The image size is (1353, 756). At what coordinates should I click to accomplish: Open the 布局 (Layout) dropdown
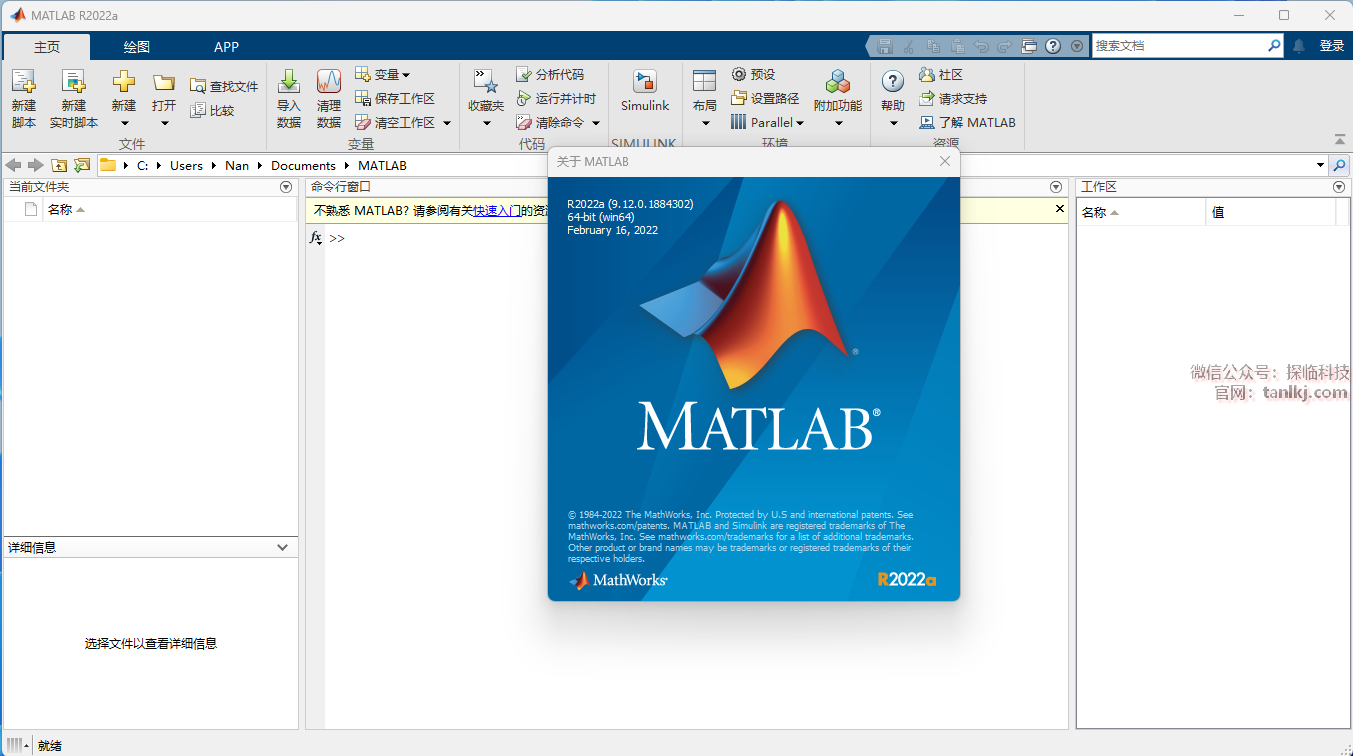pyautogui.click(x=705, y=124)
